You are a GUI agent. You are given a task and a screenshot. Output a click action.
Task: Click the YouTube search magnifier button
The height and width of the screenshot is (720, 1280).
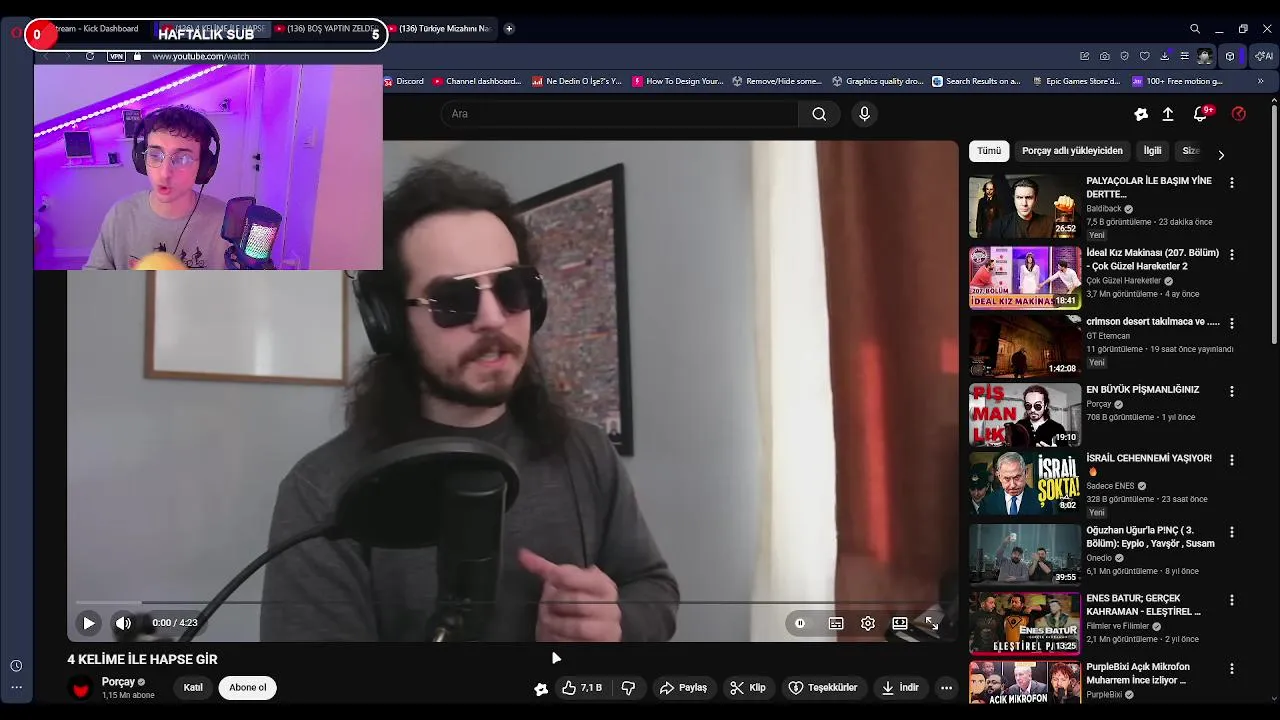[819, 114]
